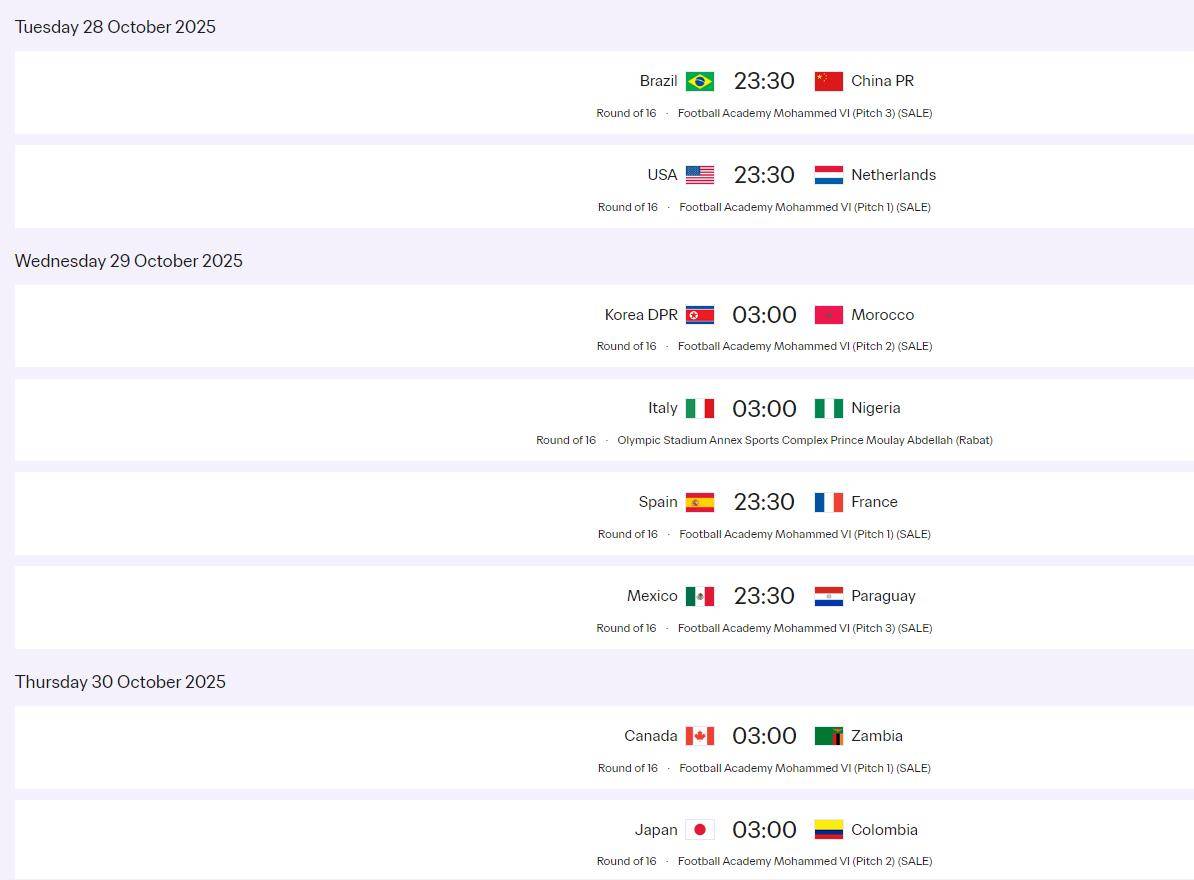Viewport: 1194px width, 880px height.
Task: Click the Netherlands flag icon
Action: point(828,175)
